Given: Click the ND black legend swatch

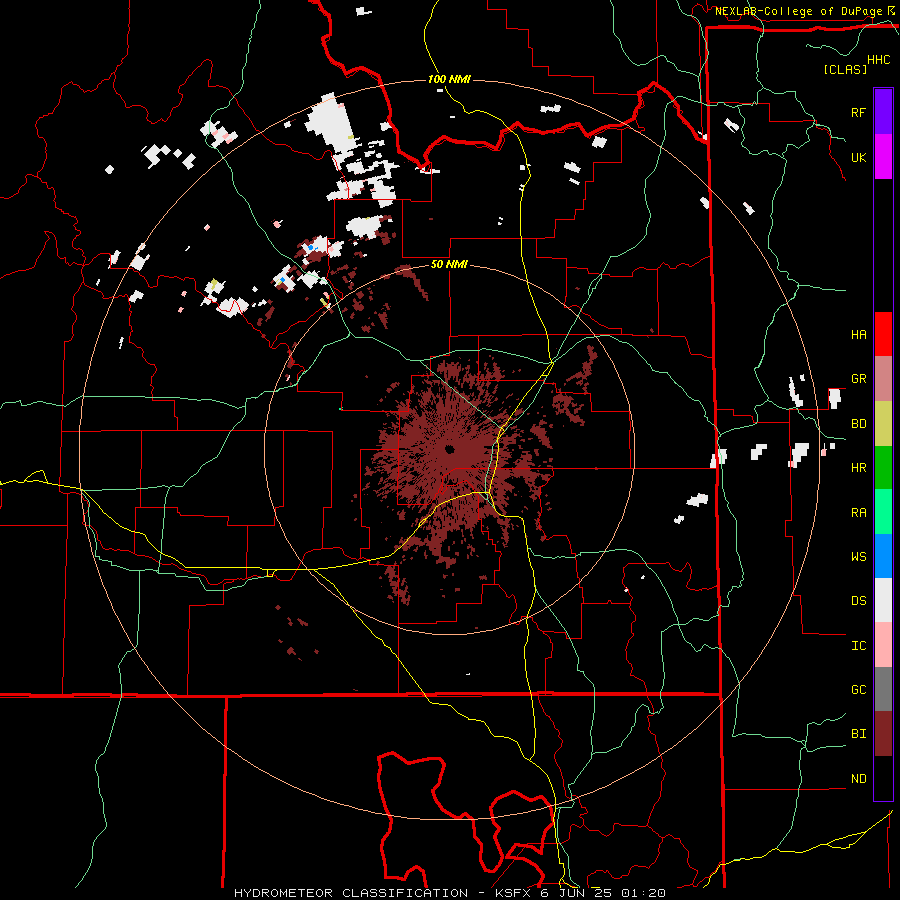Looking at the screenshot, I should coord(883,778).
